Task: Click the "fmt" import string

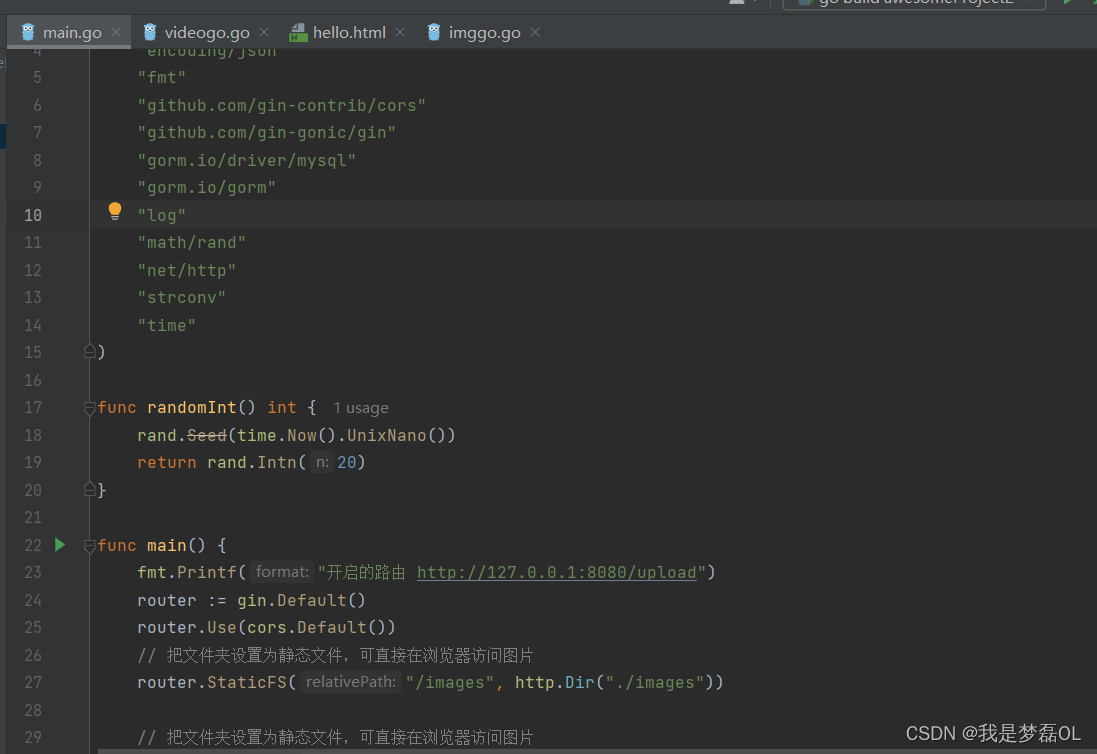Action: pos(162,78)
